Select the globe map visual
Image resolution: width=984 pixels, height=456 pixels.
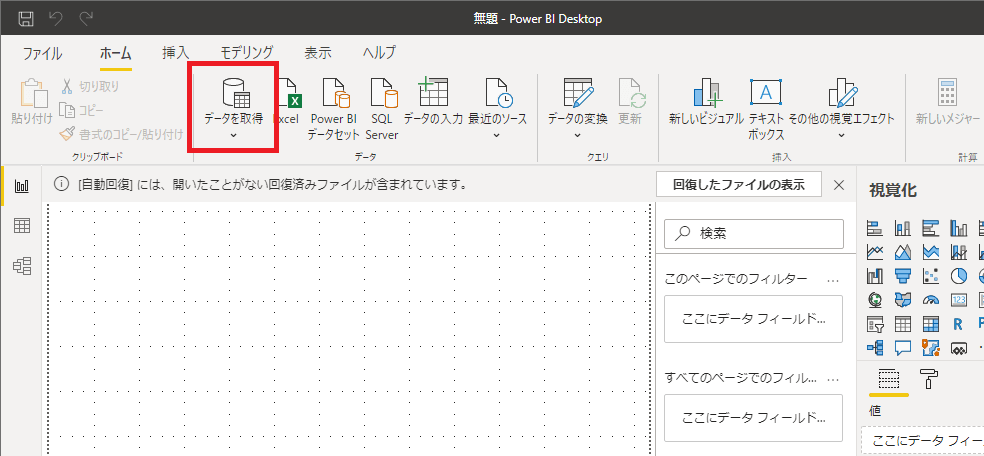tap(875, 300)
